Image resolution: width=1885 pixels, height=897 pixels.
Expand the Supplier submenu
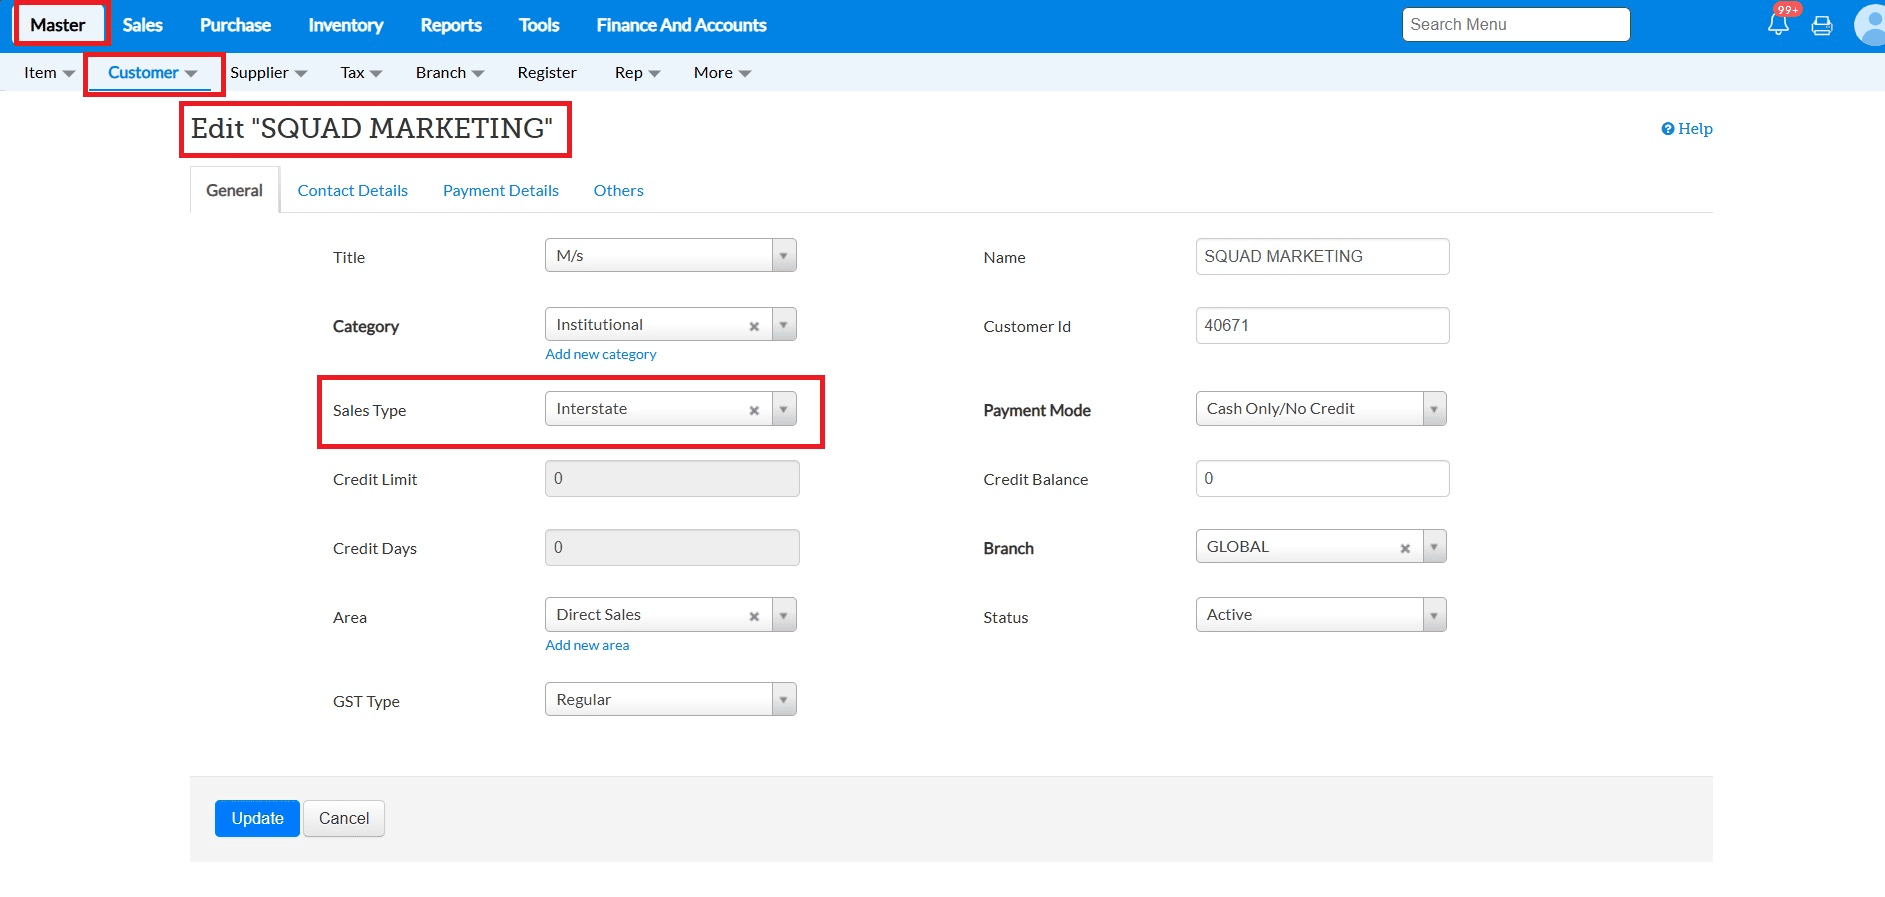click(268, 73)
